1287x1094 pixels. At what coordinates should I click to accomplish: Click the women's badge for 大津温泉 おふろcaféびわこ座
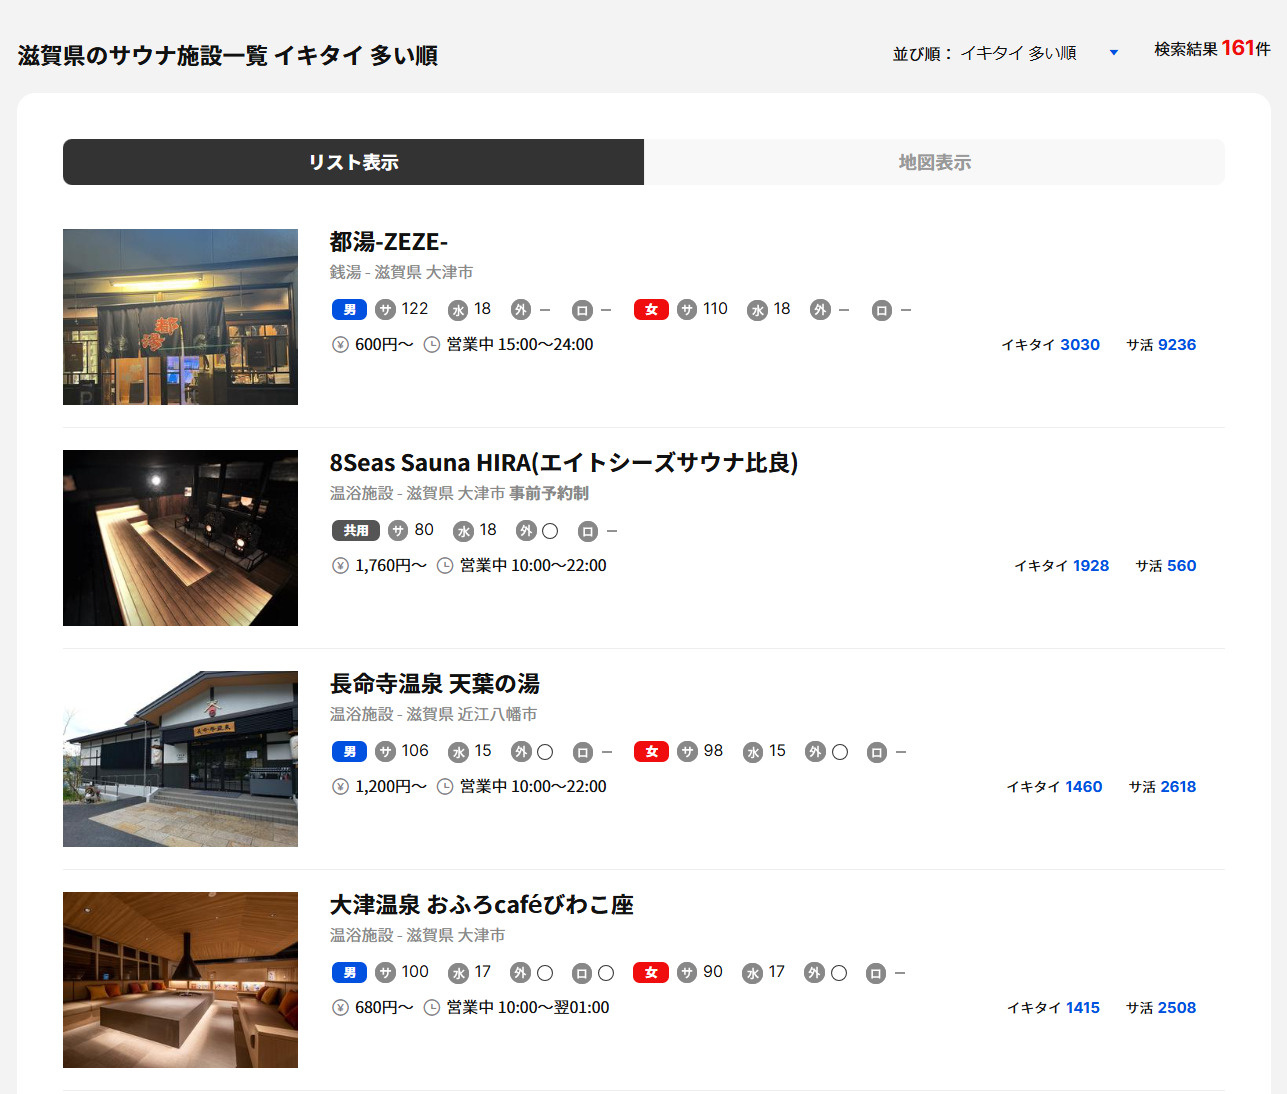point(651,973)
